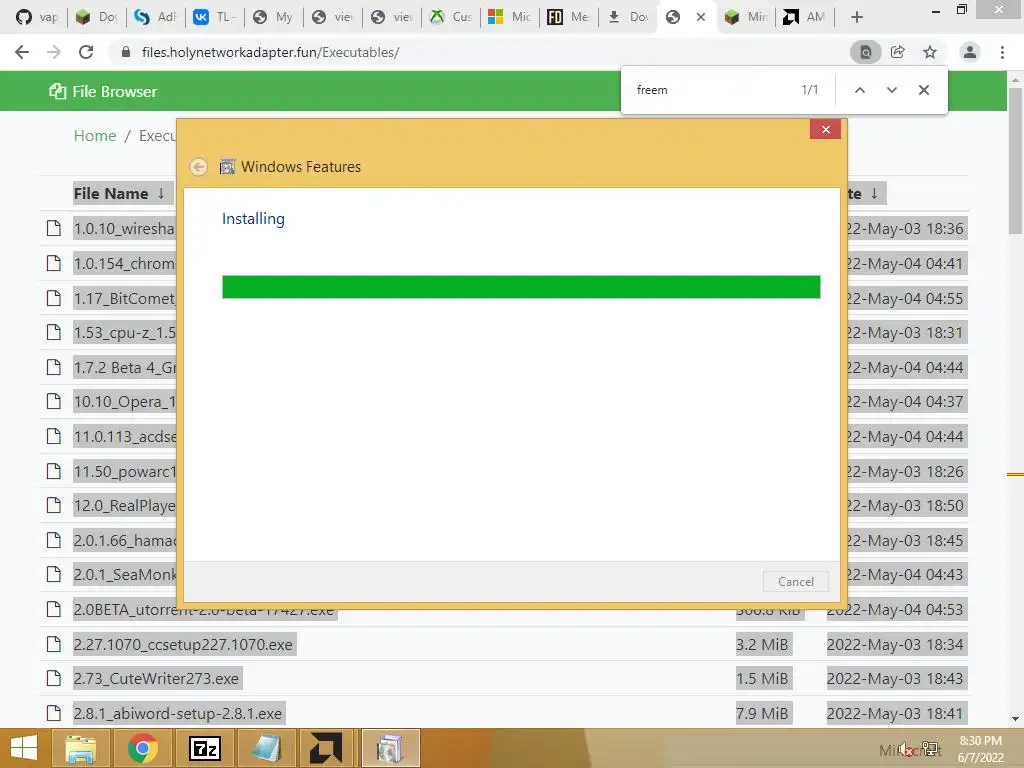The width and height of the screenshot is (1024, 768).
Task: Sort the list by the Date column arrow
Action: [874, 194]
